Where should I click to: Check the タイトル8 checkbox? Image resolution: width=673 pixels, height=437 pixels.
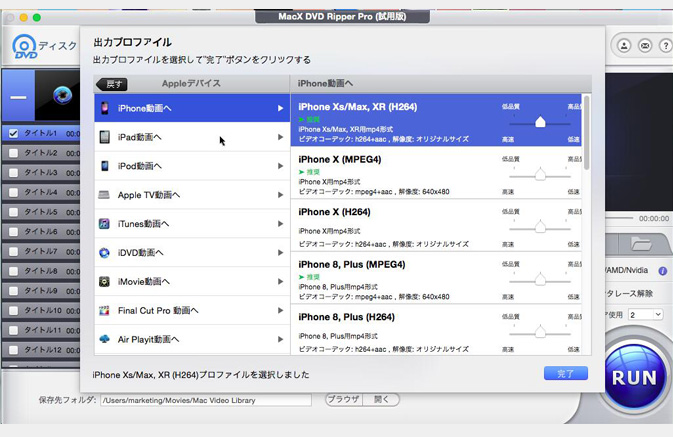click(x=13, y=271)
